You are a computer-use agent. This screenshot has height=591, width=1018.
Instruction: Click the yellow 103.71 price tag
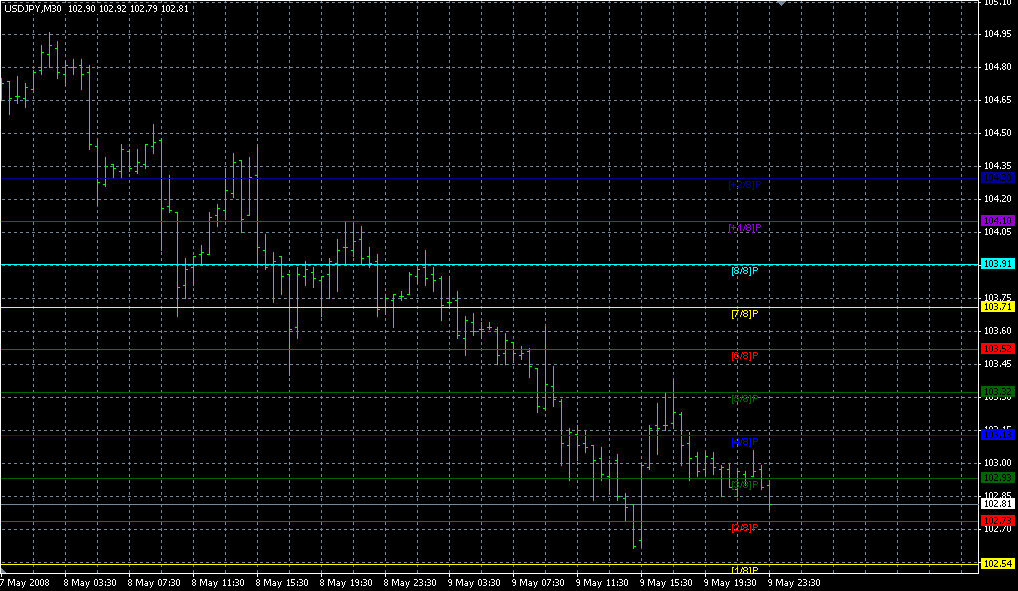[998, 307]
